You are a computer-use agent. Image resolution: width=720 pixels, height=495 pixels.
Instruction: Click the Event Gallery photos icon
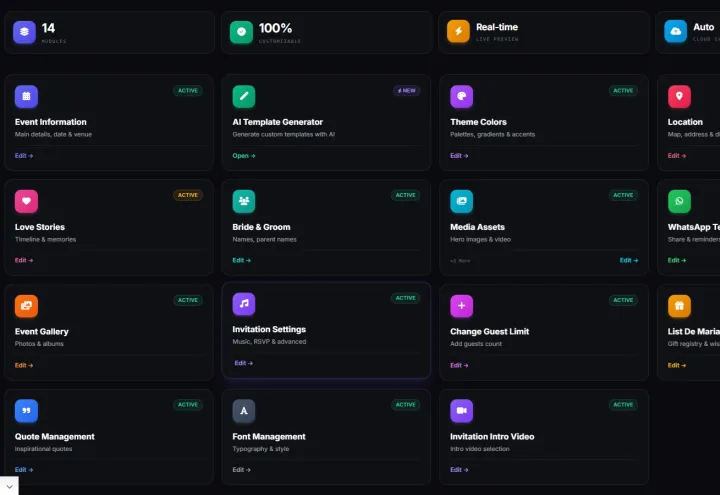click(x=26, y=306)
